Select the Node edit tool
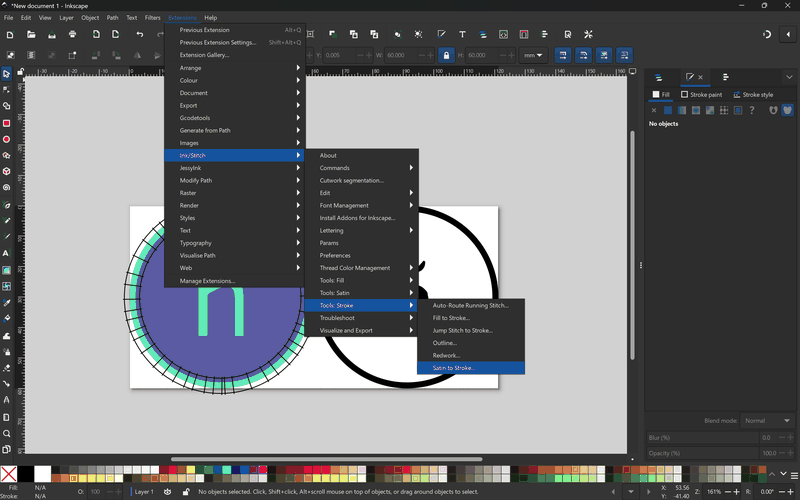 [x=6, y=90]
